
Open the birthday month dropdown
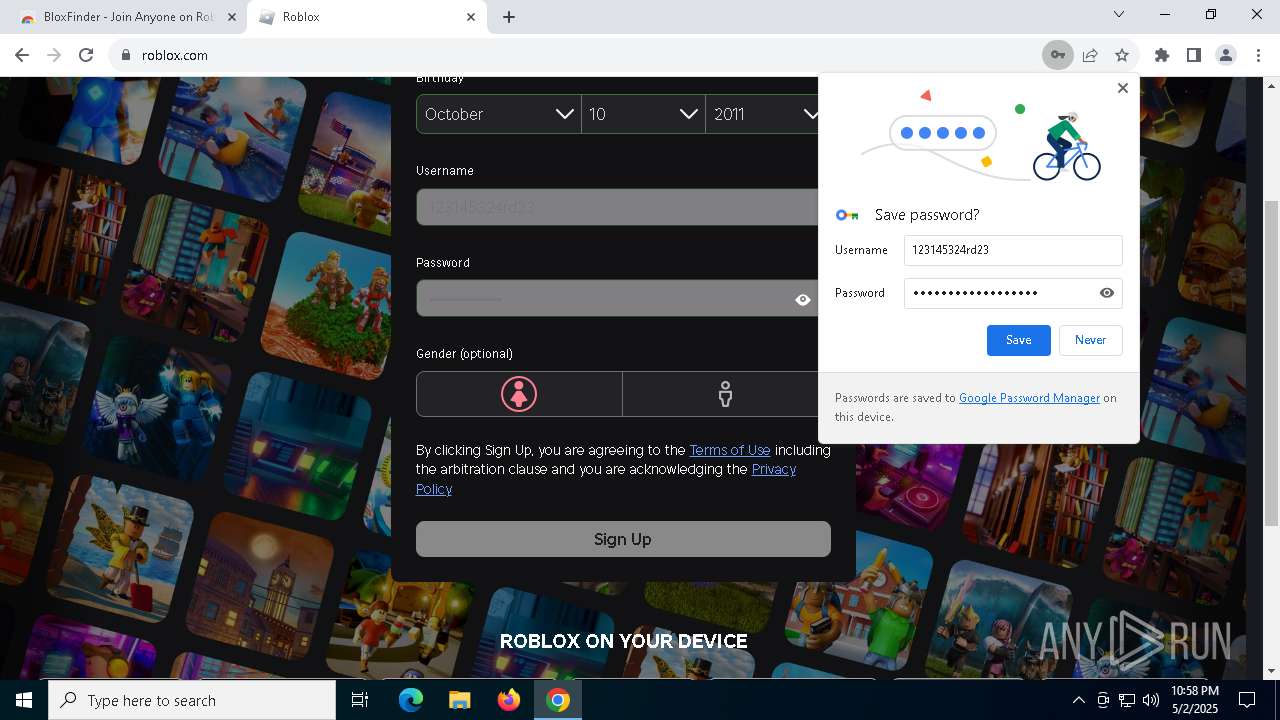(x=498, y=114)
